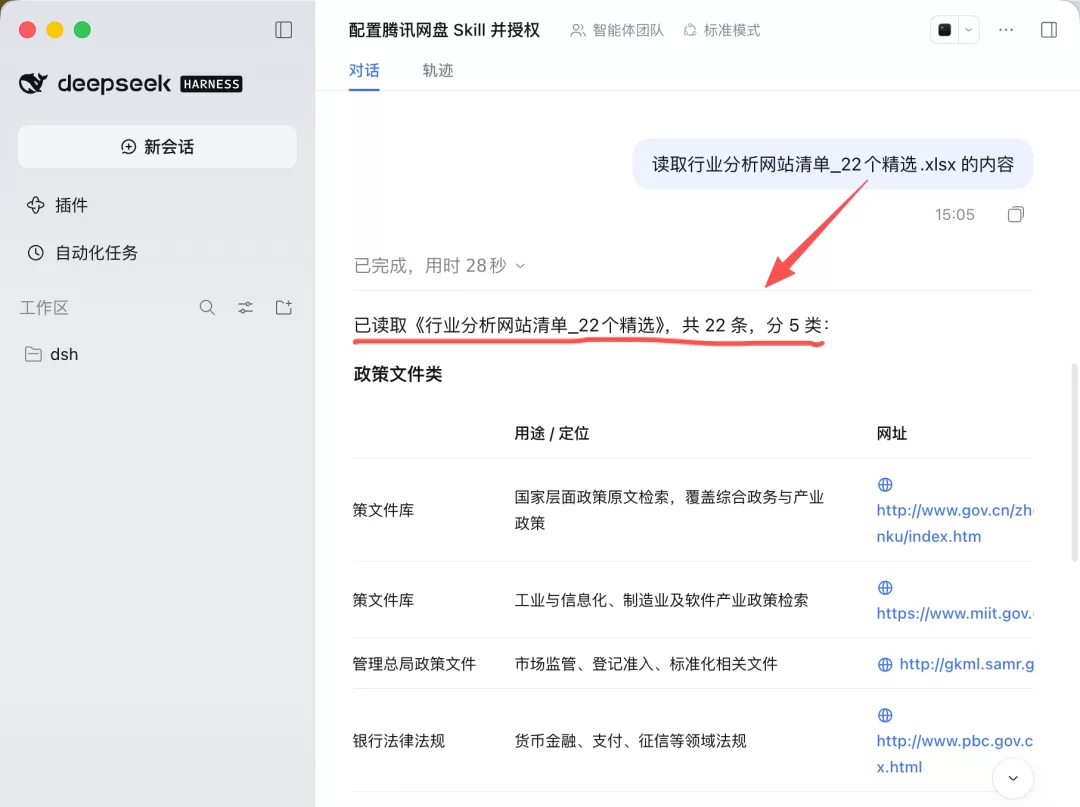The height and width of the screenshot is (807, 1080).
Task: Switch to the 对话 tab
Action: pyautogui.click(x=364, y=70)
